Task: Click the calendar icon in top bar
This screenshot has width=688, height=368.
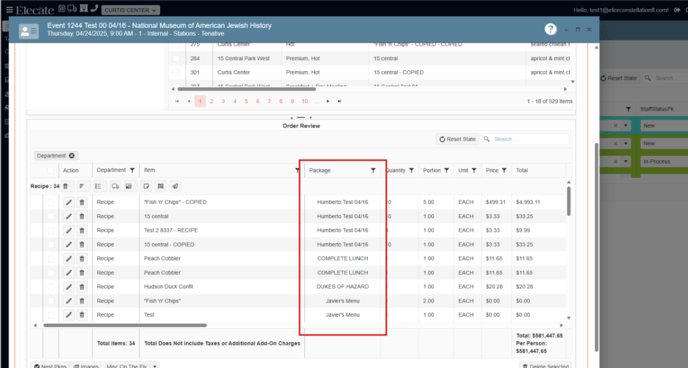Action: tap(62, 8)
